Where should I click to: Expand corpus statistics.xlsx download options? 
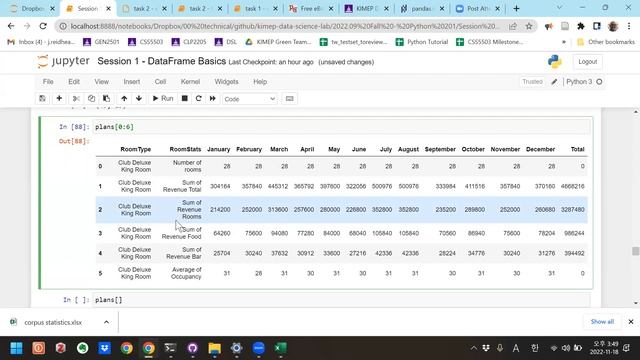click(x=107, y=322)
